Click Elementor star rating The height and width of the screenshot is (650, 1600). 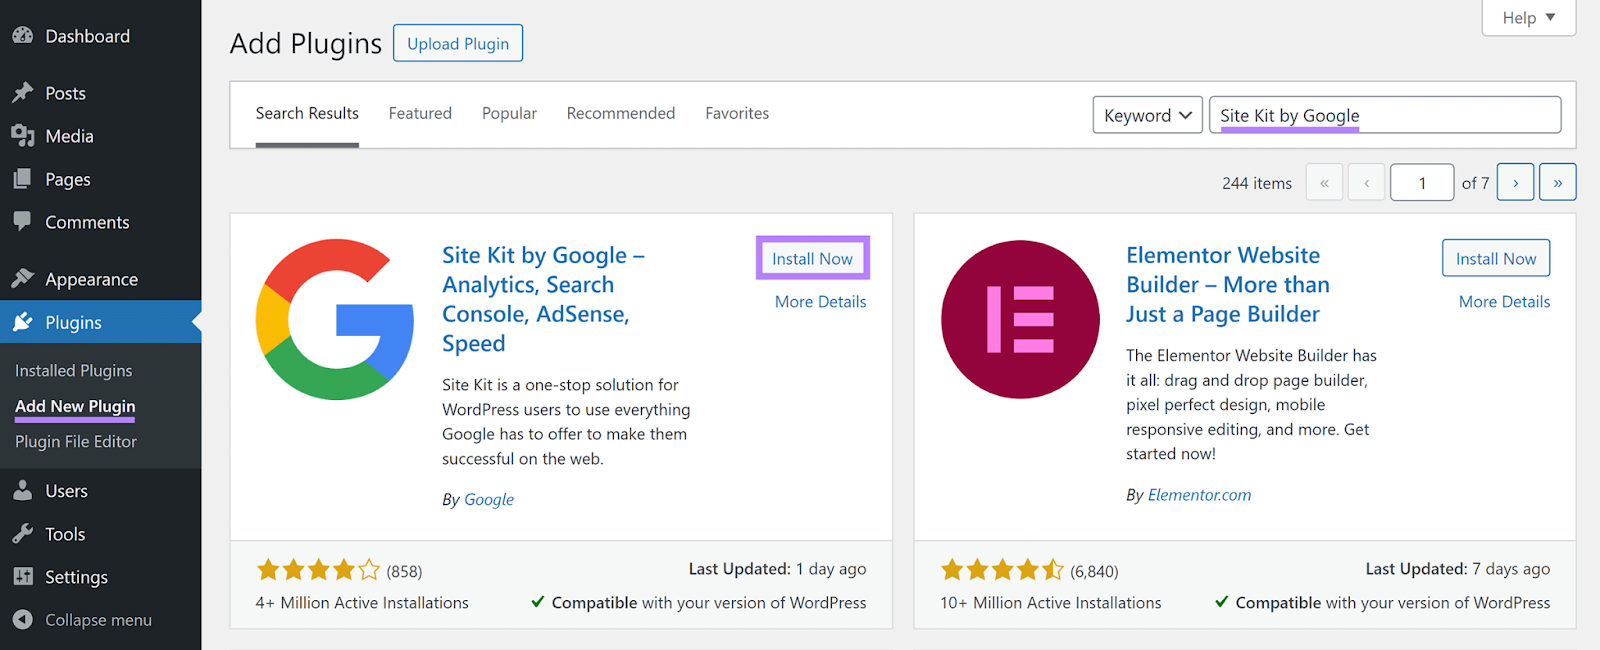[x=1003, y=570]
